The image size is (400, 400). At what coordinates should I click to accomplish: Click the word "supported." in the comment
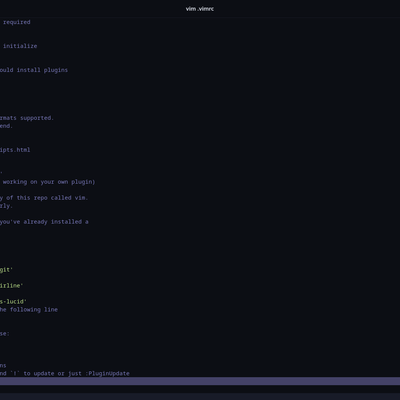pos(37,118)
